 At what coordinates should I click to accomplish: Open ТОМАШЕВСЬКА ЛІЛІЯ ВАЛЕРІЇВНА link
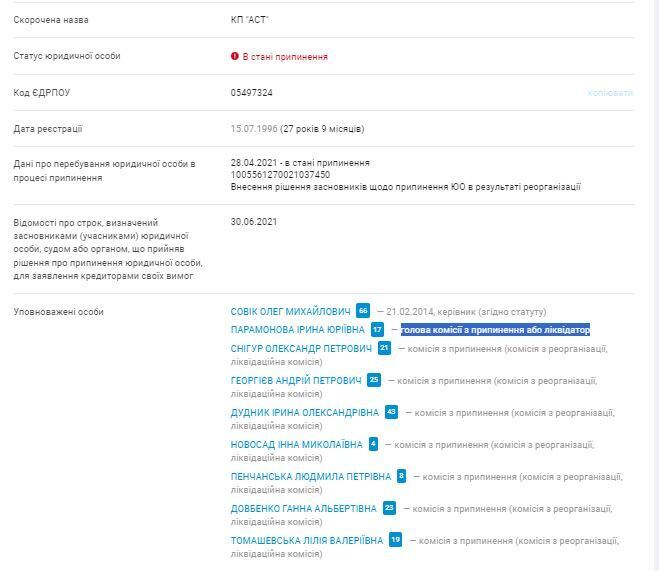click(x=307, y=541)
